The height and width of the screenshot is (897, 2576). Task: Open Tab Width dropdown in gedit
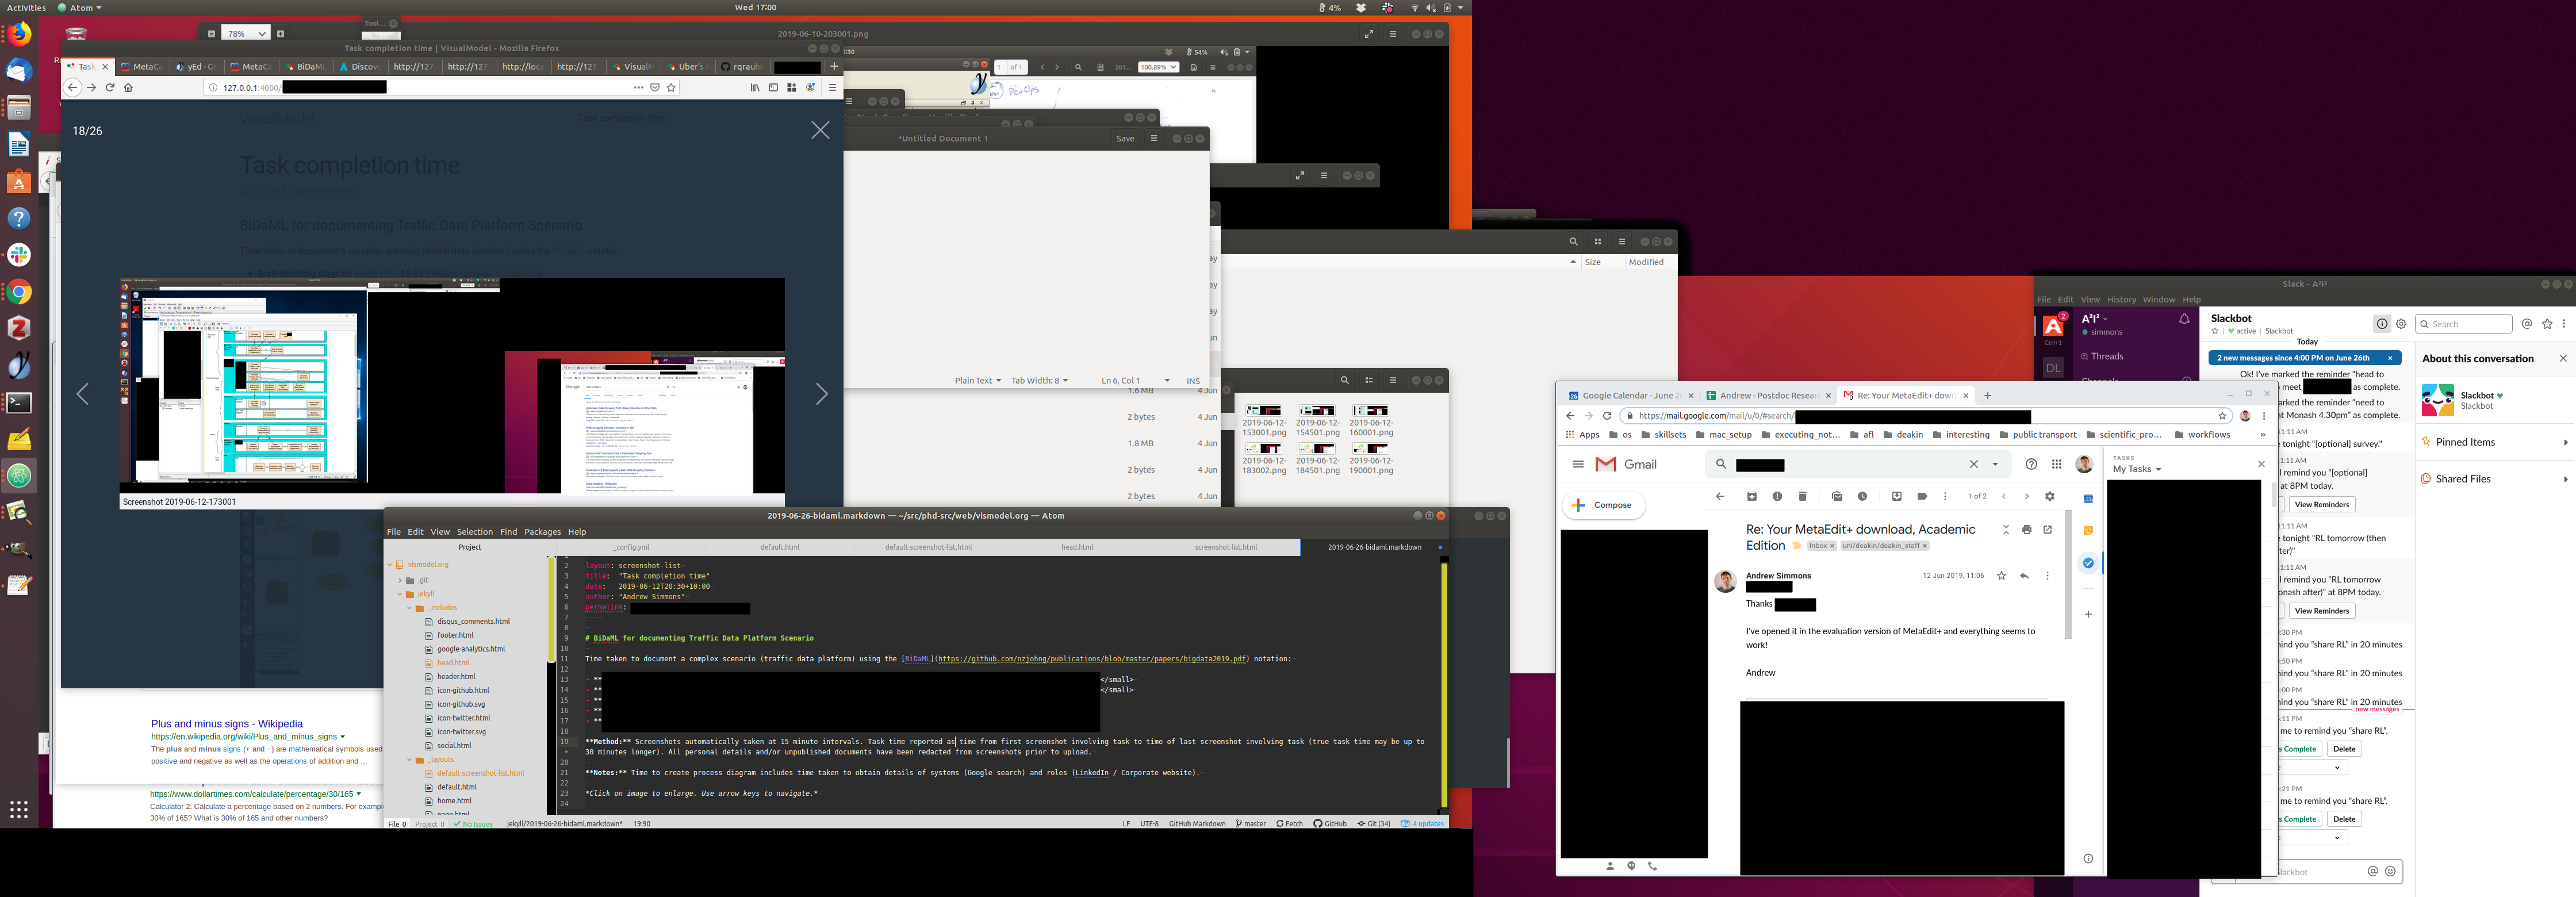click(1039, 380)
